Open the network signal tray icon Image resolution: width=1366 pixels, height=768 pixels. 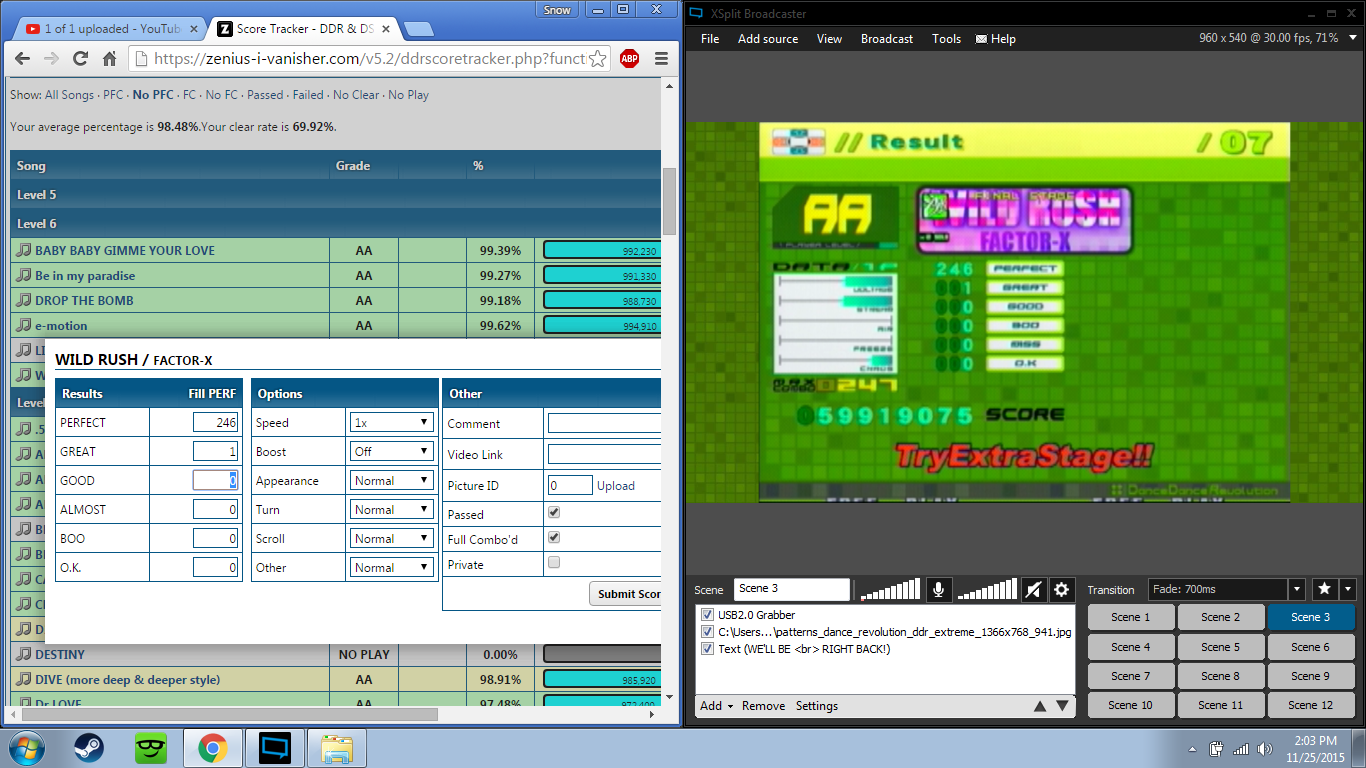pos(1241,749)
